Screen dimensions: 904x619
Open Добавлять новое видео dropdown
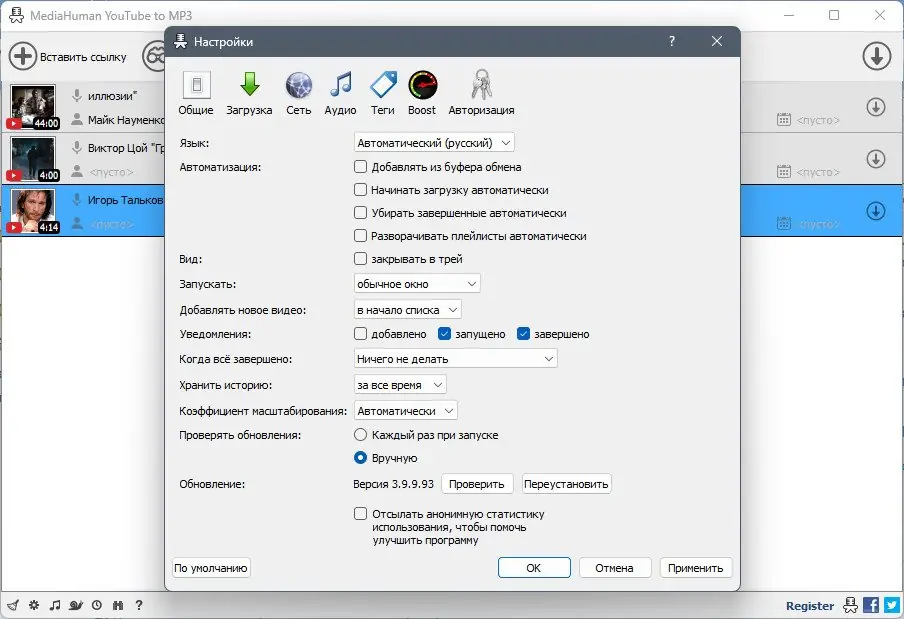click(407, 310)
